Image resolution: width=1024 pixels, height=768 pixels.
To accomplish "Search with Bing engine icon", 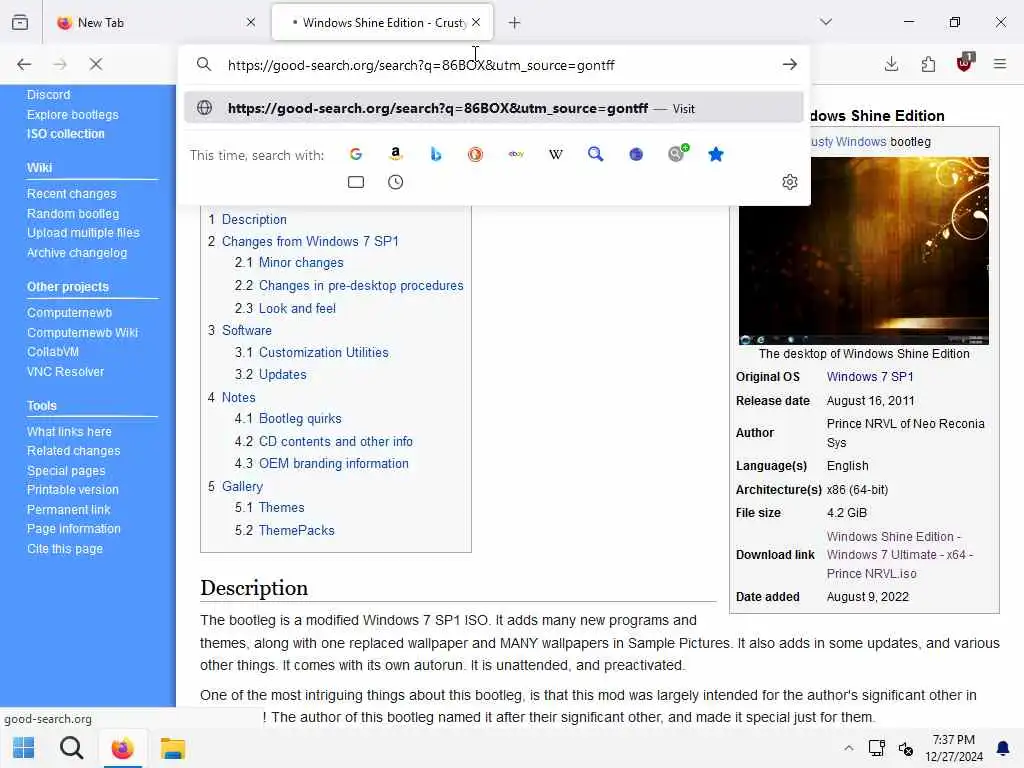I will [x=436, y=154].
